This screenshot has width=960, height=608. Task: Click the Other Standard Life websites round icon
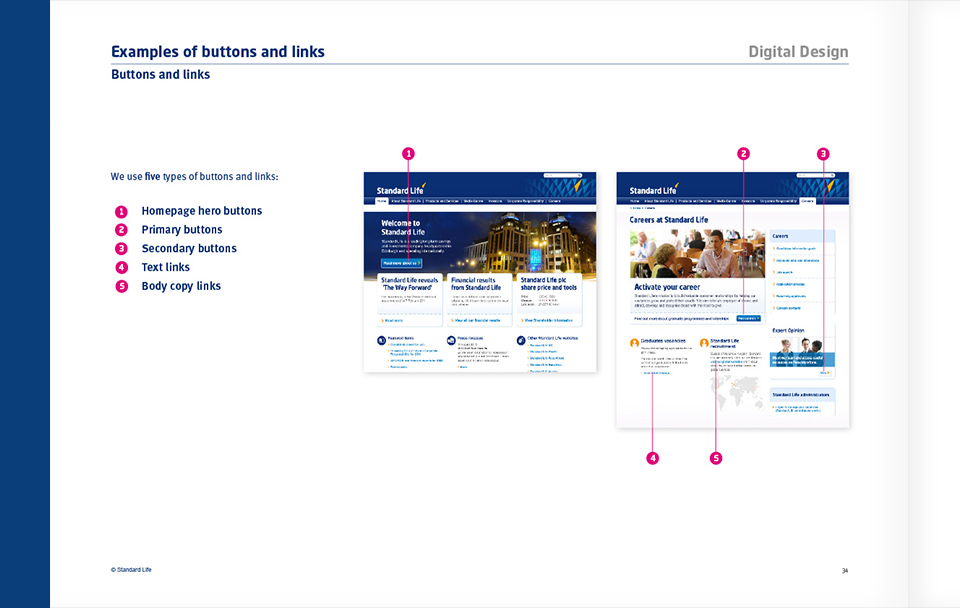click(522, 341)
